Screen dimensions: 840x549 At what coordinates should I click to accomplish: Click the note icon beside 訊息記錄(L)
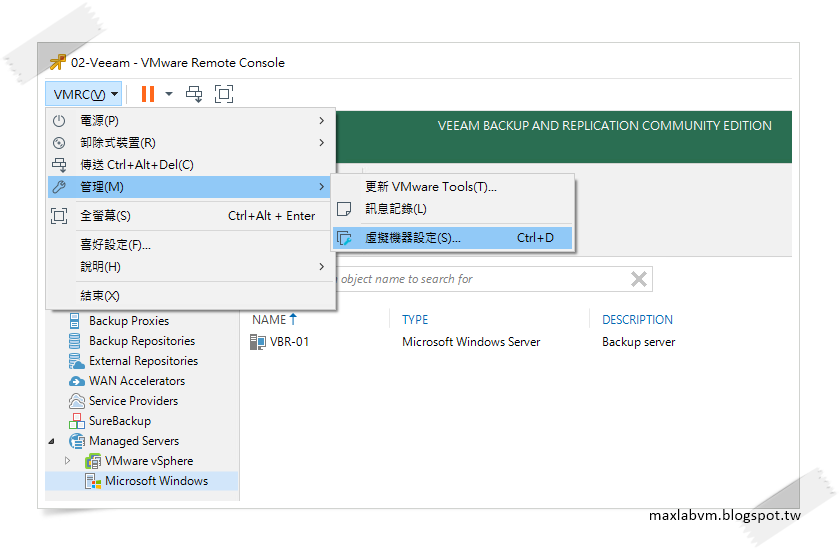coord(344,209)
